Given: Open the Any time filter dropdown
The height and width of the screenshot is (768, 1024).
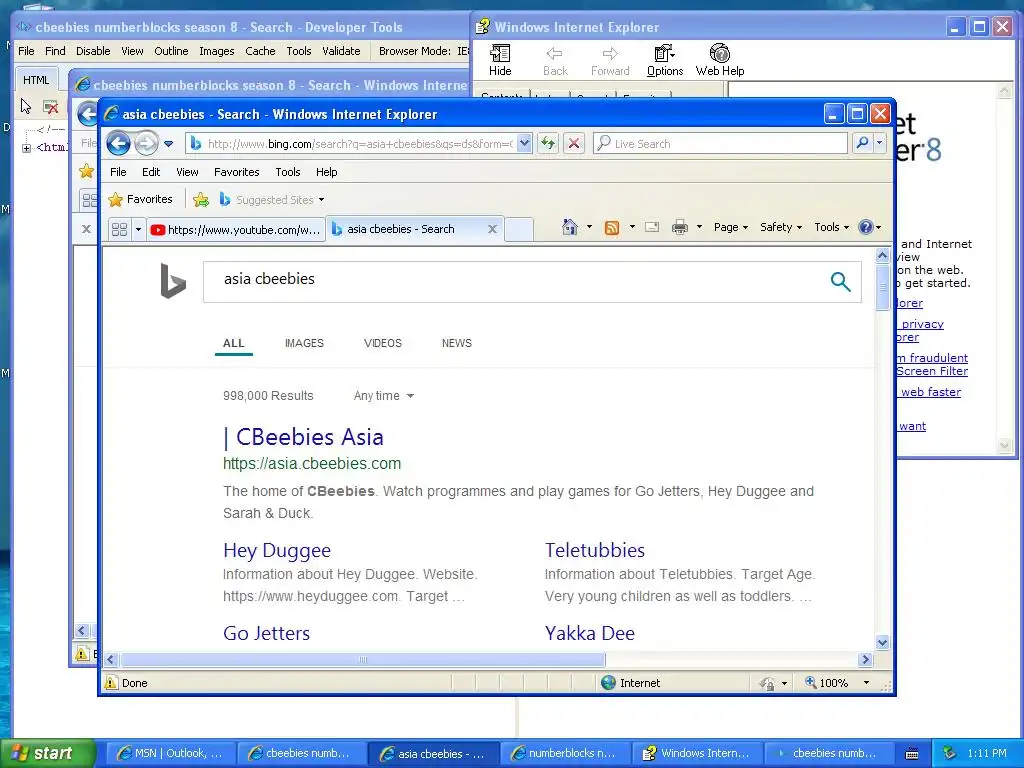Looking at the screenshot, I should coord(384,396).
